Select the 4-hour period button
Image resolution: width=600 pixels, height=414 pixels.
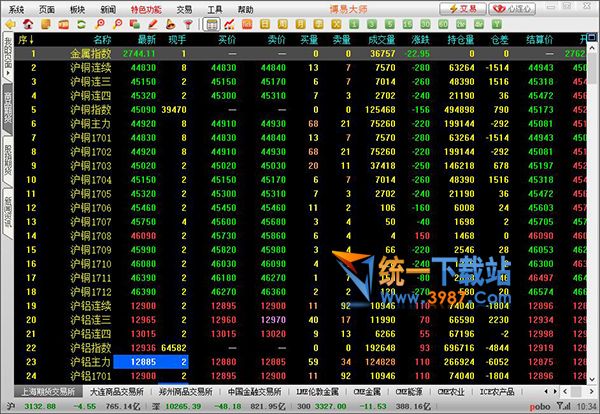(x=479, y=24)
